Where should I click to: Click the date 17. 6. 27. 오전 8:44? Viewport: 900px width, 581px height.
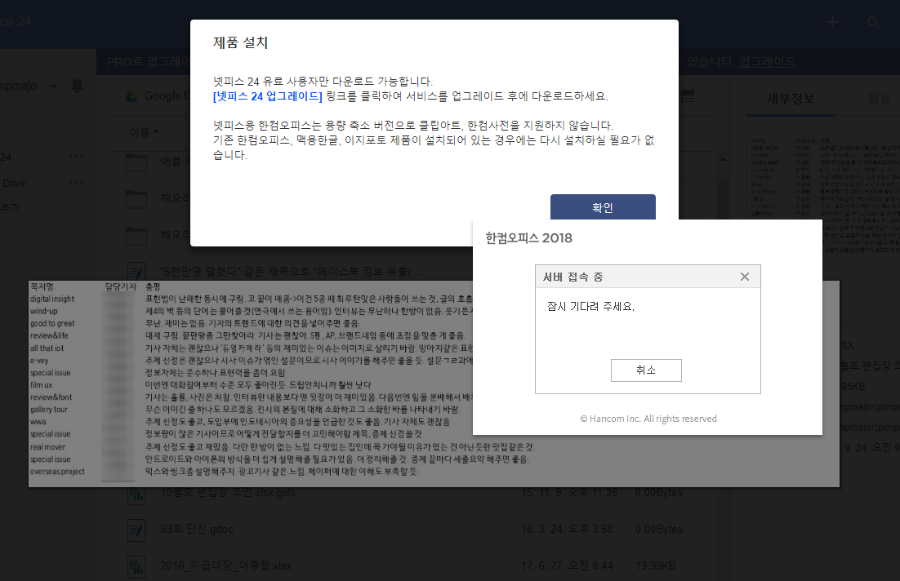pos(567,566)
